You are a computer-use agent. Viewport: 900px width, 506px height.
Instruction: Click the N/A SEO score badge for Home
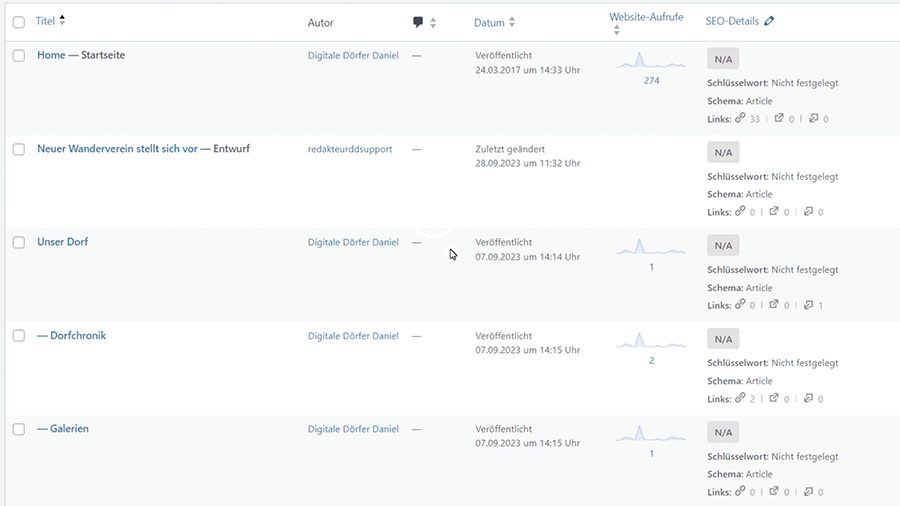coord(723,59)
